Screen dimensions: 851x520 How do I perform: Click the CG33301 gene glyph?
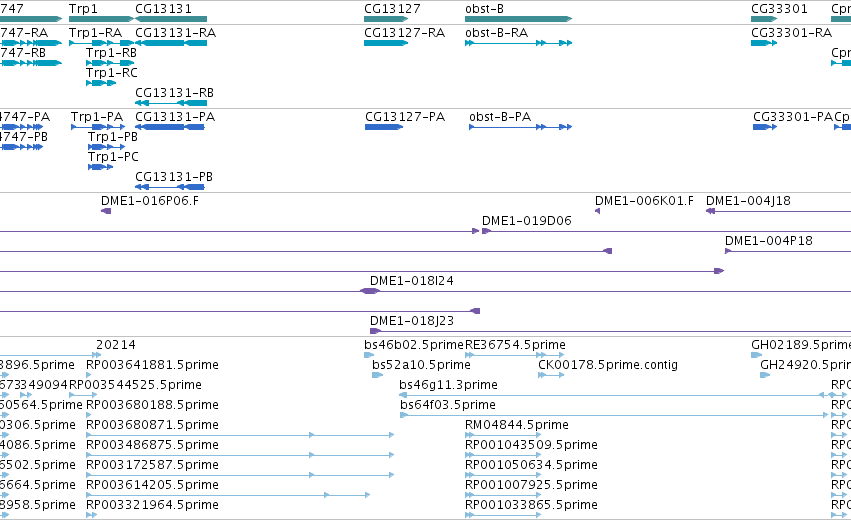764,19
